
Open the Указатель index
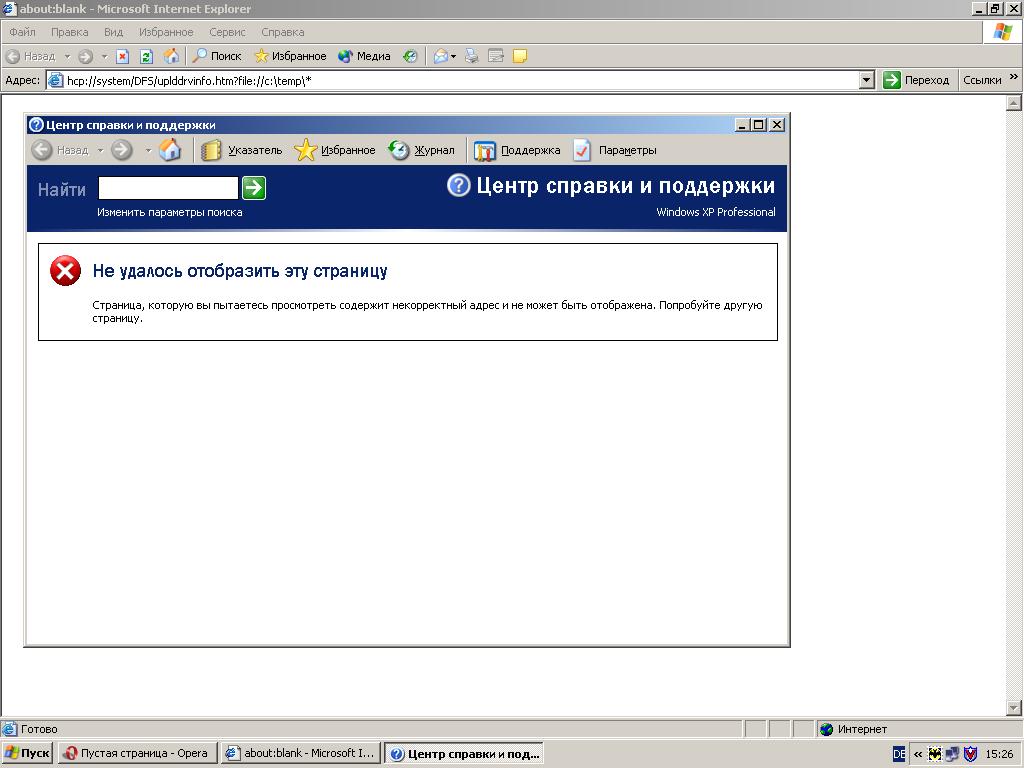[242, 150]
